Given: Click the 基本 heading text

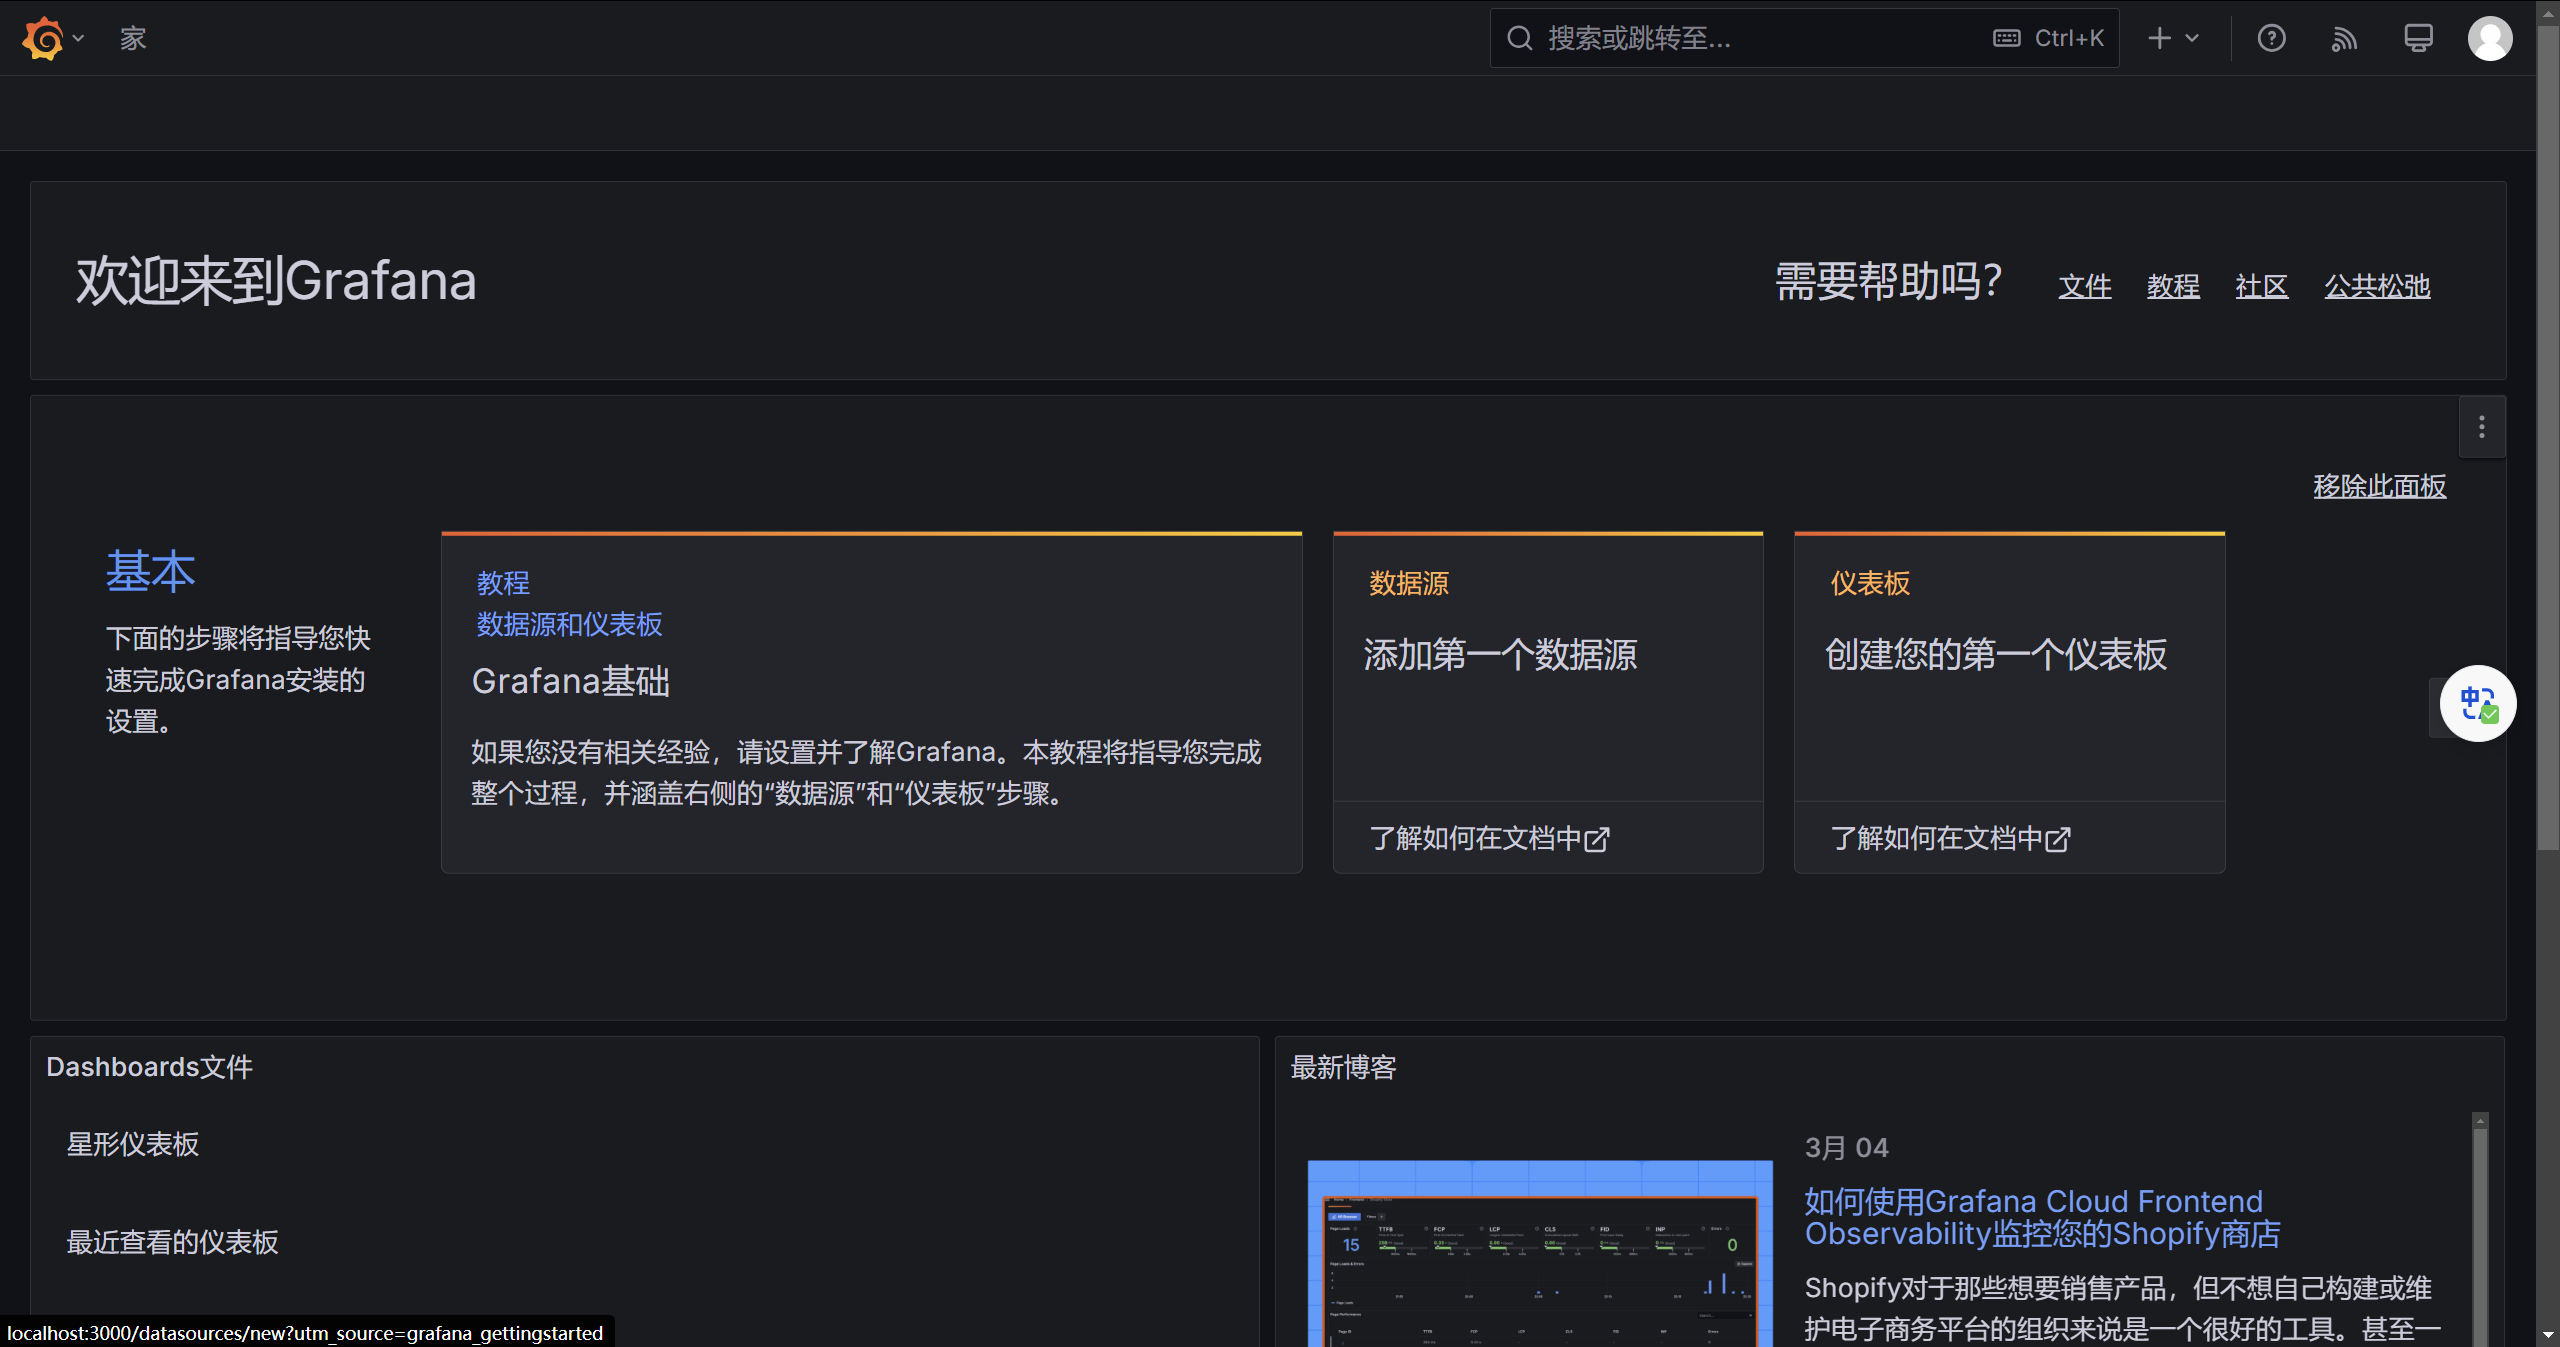Looking at the screenshot, I should pos(151,572).
